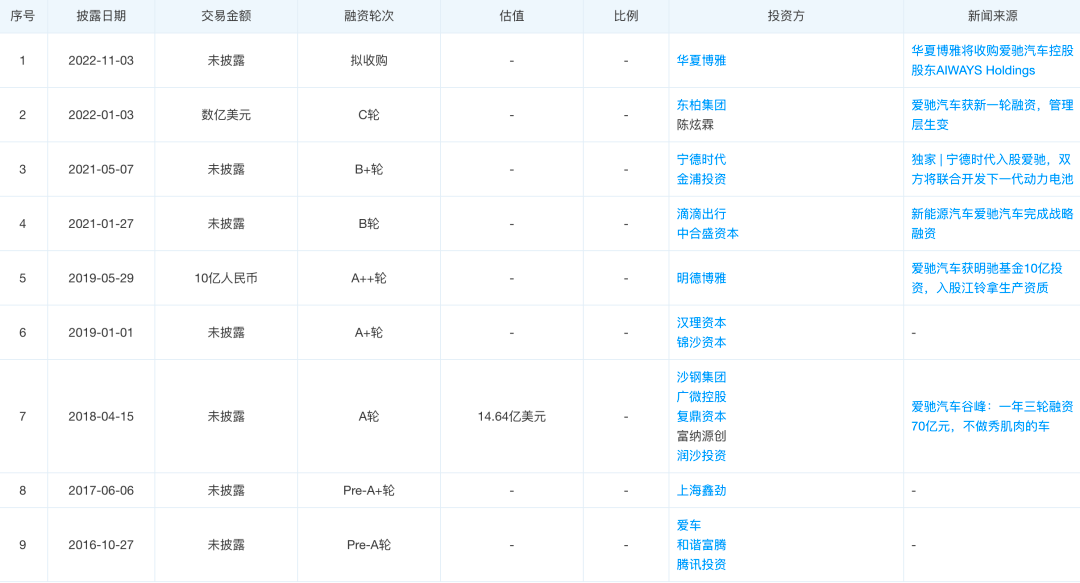Select column header 交易金额
Image resolution: width=1080 pixels, height=583 pixels.
click(226, 16)
